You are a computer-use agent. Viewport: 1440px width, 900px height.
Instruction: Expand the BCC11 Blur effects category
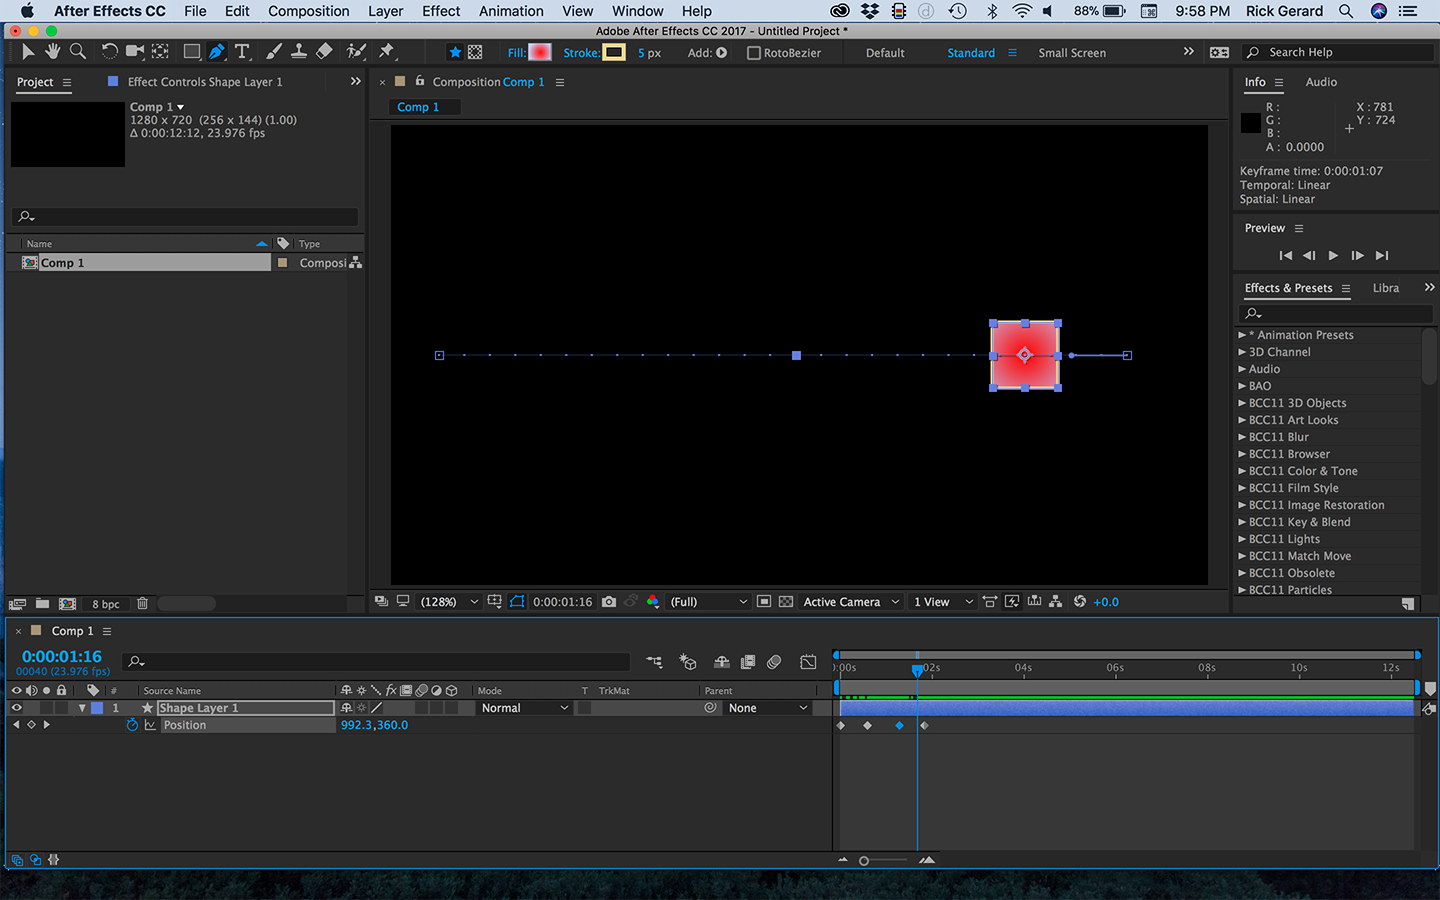coord(1242,437)
